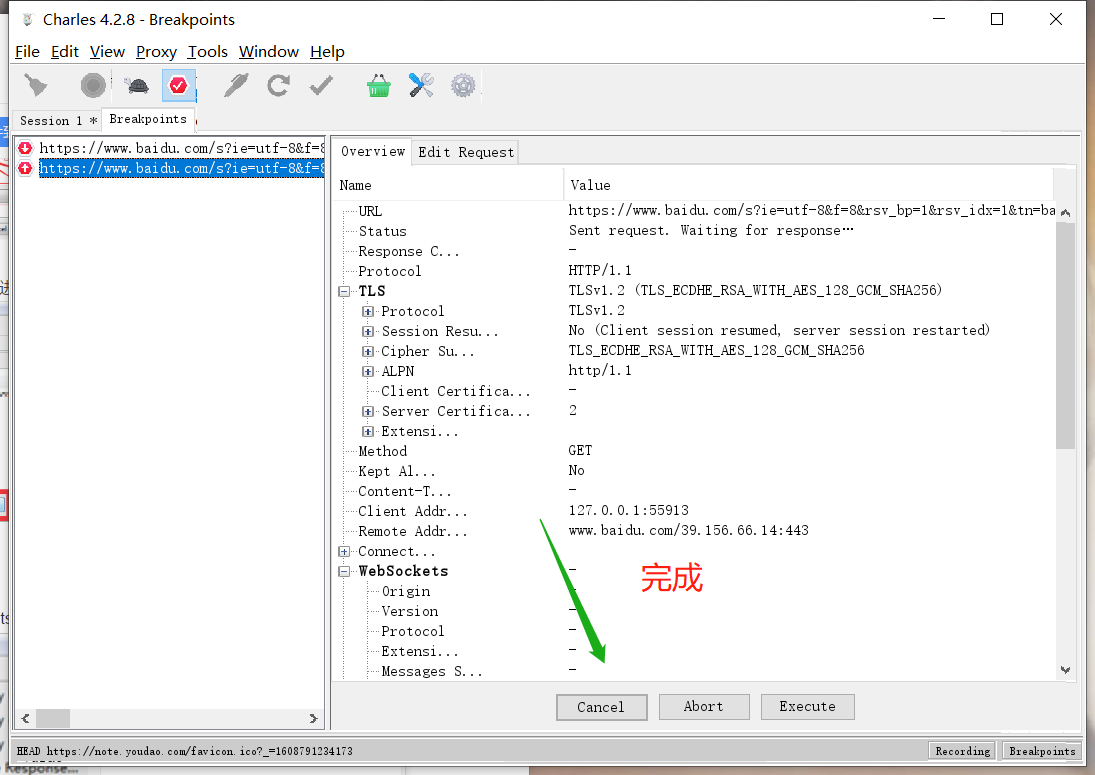Viewport: 1095px width, 775px height.
Task: Click the Name column header
Action: tap(448, 185)
